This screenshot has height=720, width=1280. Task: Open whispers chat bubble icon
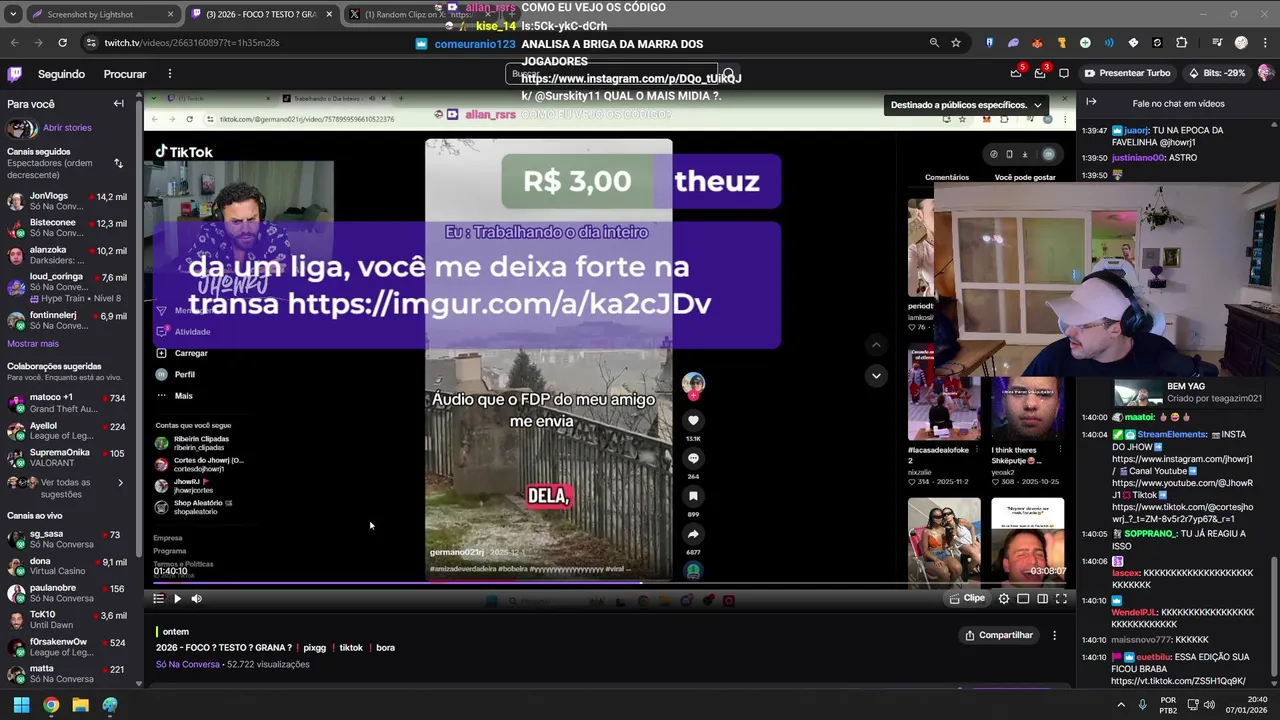click(x=1064, y=73)
